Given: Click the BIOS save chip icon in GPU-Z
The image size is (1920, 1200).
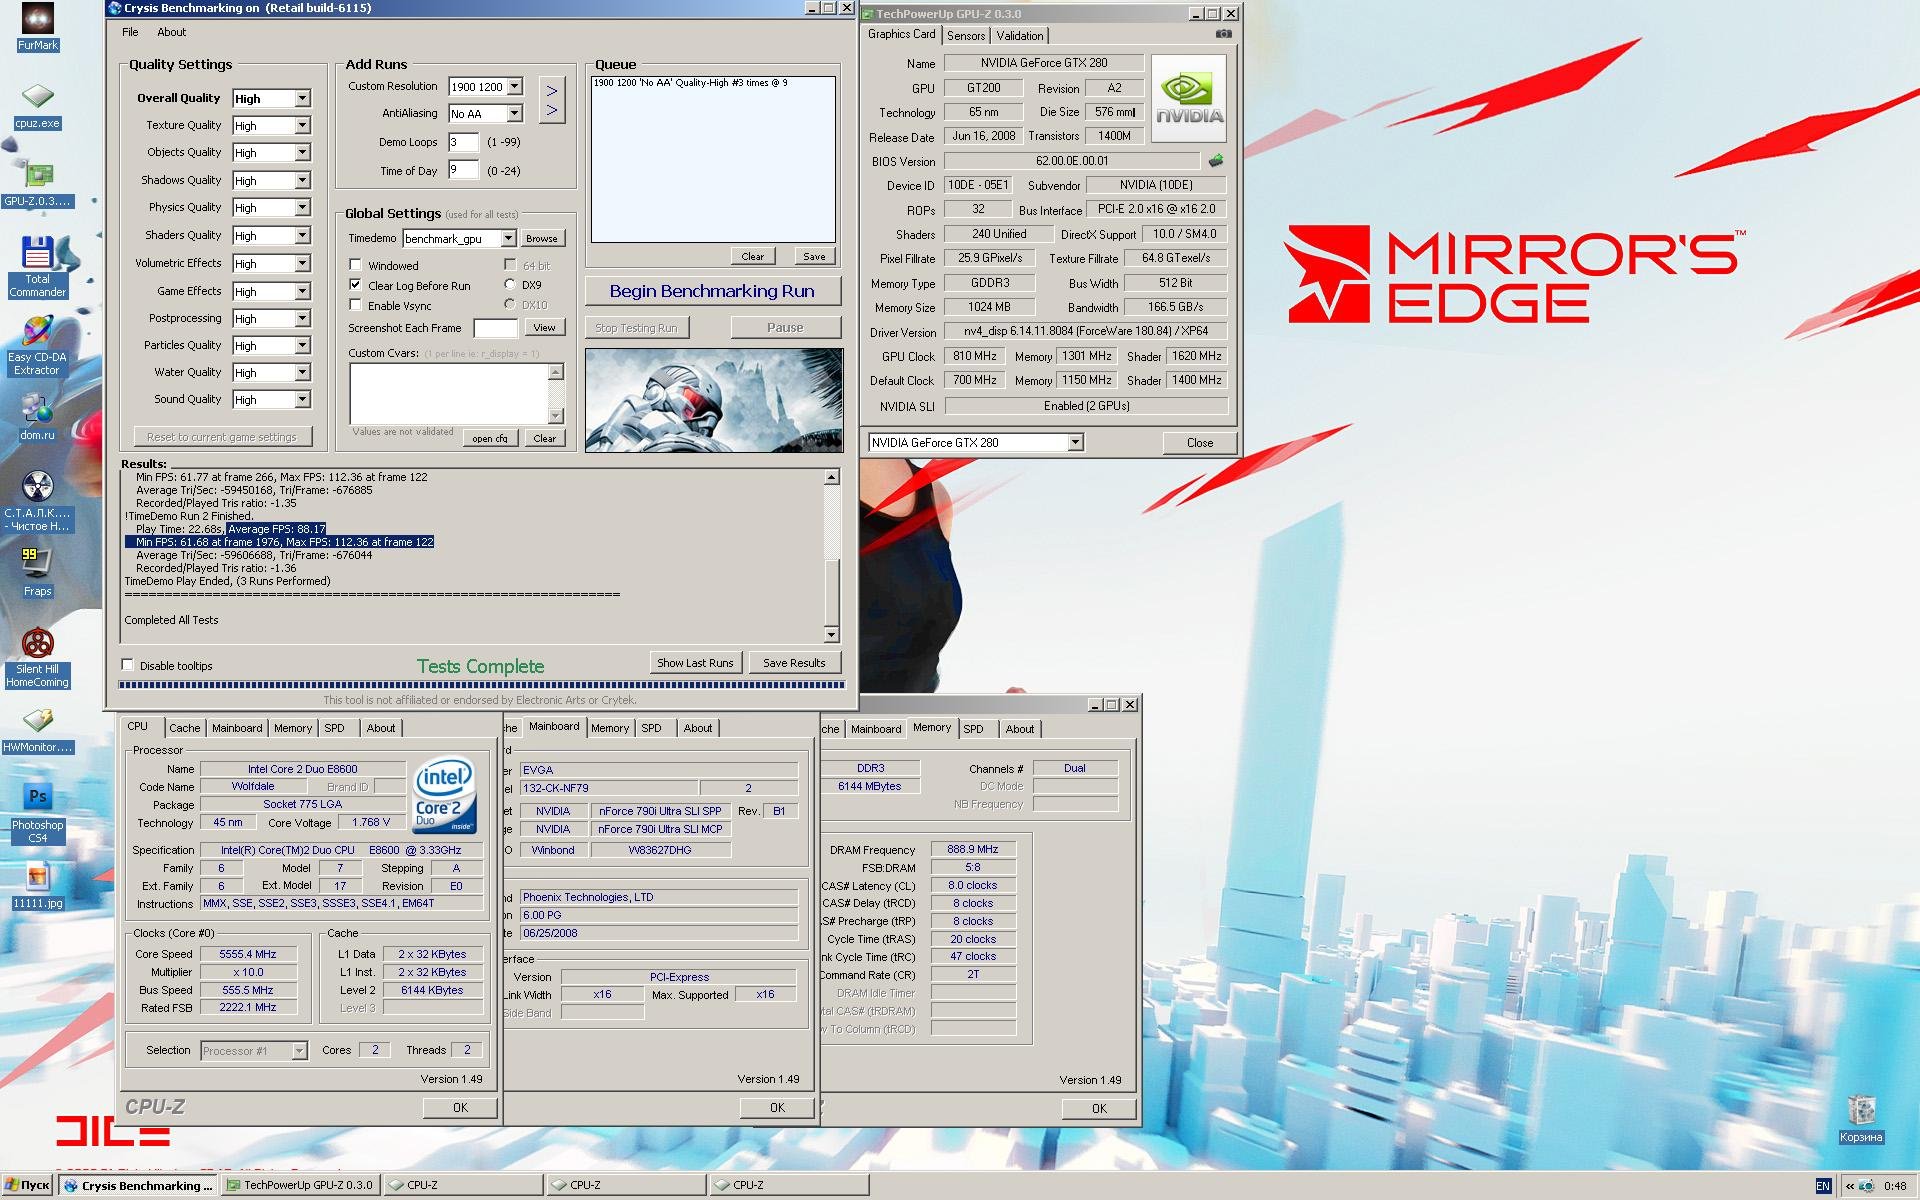Looking at the screenshot, I should pos(1216,161).
